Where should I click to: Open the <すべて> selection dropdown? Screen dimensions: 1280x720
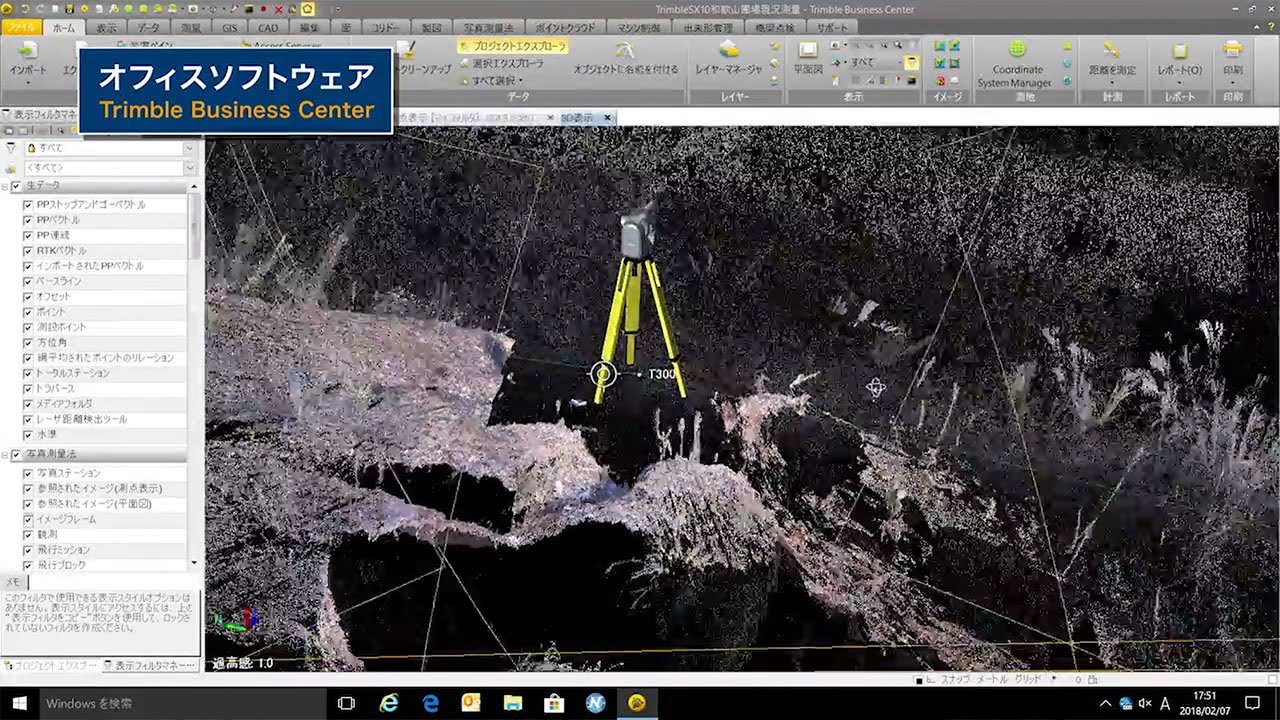pos(189,169)
